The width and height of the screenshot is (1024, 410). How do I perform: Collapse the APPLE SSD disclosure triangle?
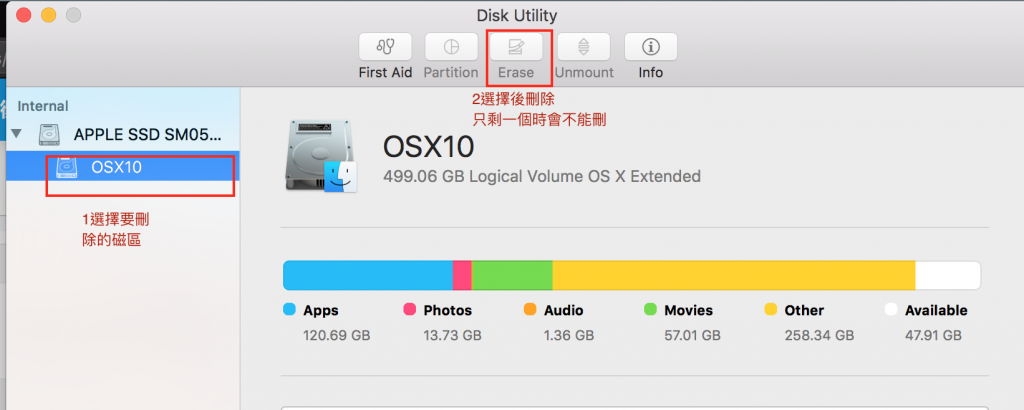click(x=16, y=133)
